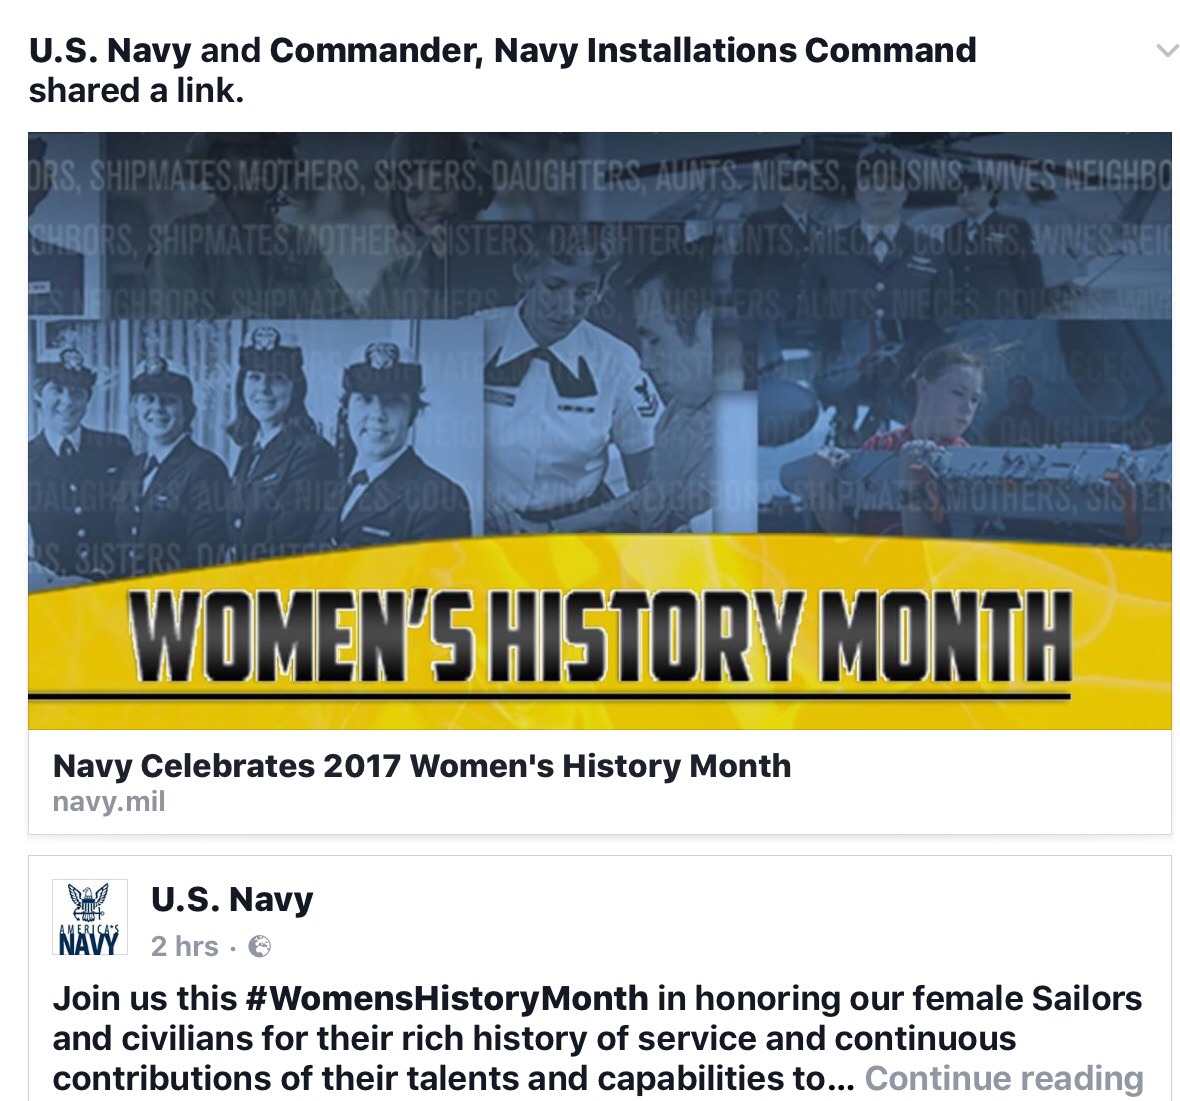Expand post with Continue reading
Image resolution: width=1180 pixels, height=1101 pixels.
coord(1003,1078)
